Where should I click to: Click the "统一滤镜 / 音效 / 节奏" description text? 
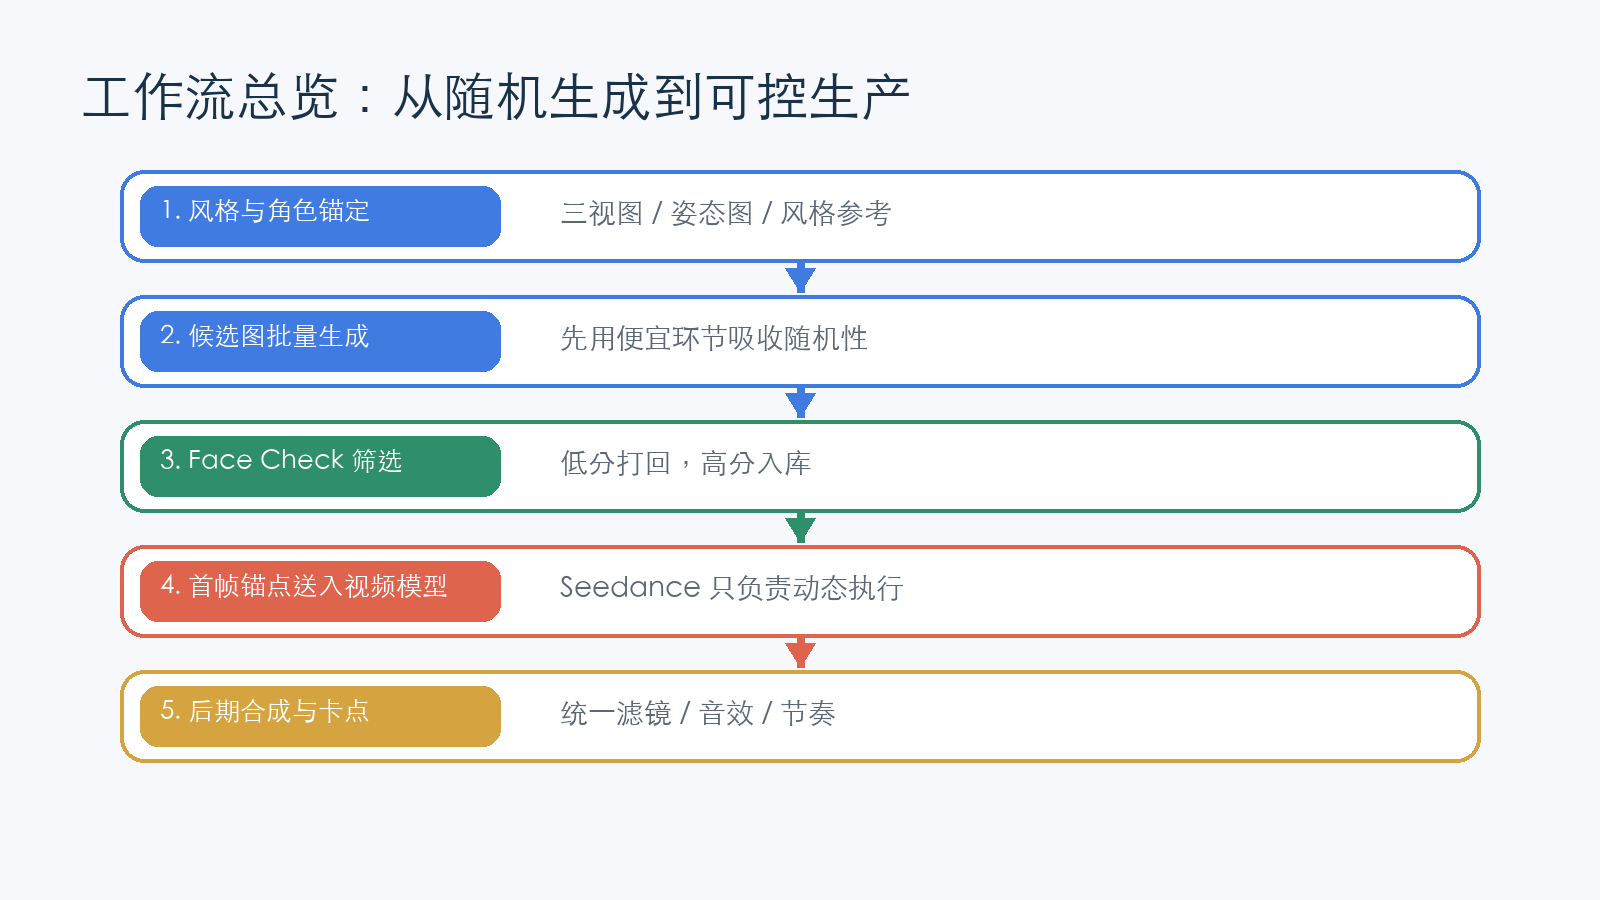tap(697, 714)
